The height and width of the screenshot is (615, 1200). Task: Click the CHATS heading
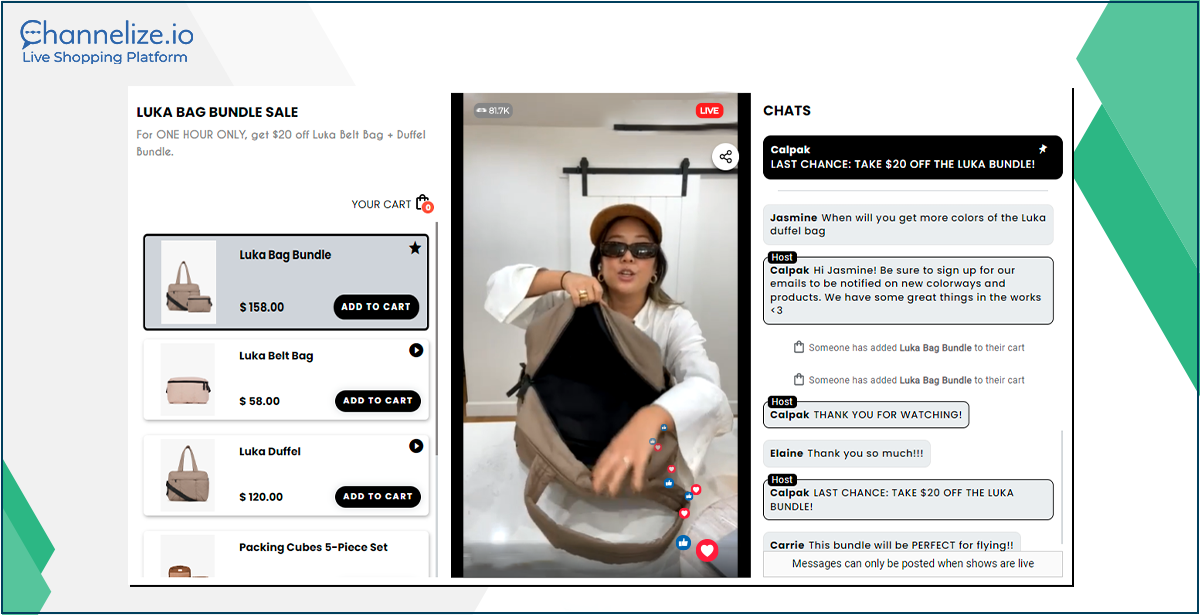click(787, 111)
